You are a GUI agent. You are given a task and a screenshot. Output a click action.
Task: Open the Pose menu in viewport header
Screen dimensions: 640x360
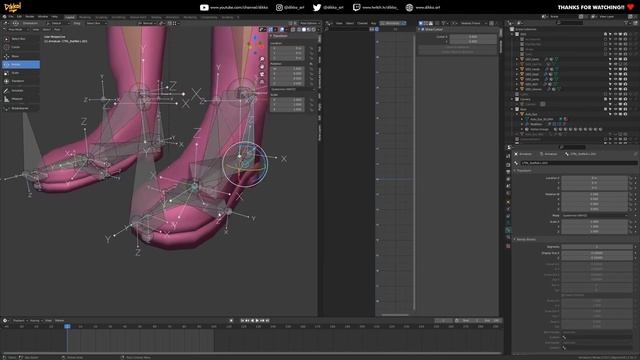(x=57, y=29)
